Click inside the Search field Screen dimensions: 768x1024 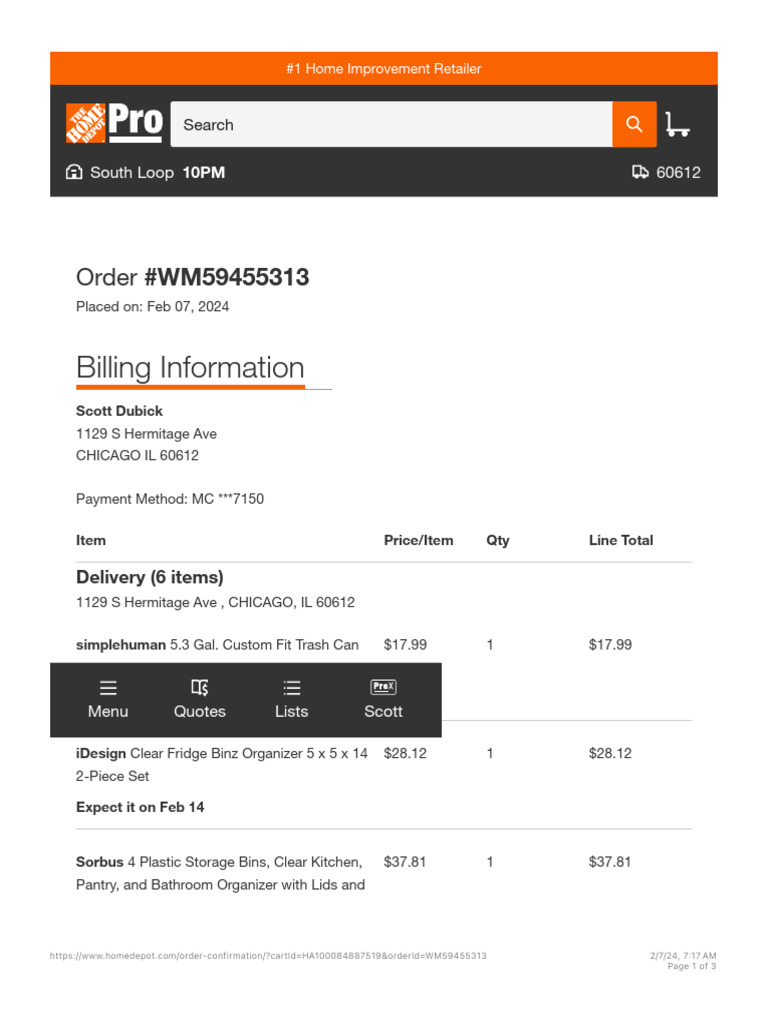pos(391,125)
